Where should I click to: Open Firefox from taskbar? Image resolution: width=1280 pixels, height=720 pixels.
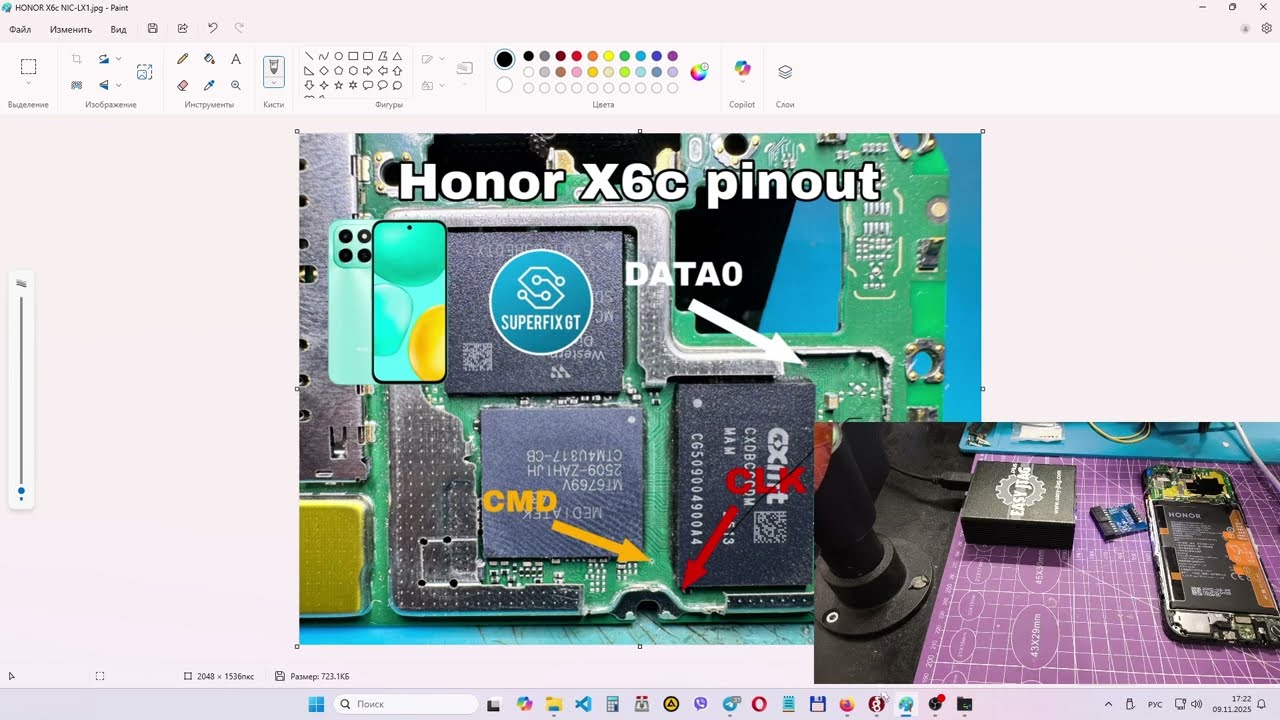847,704
